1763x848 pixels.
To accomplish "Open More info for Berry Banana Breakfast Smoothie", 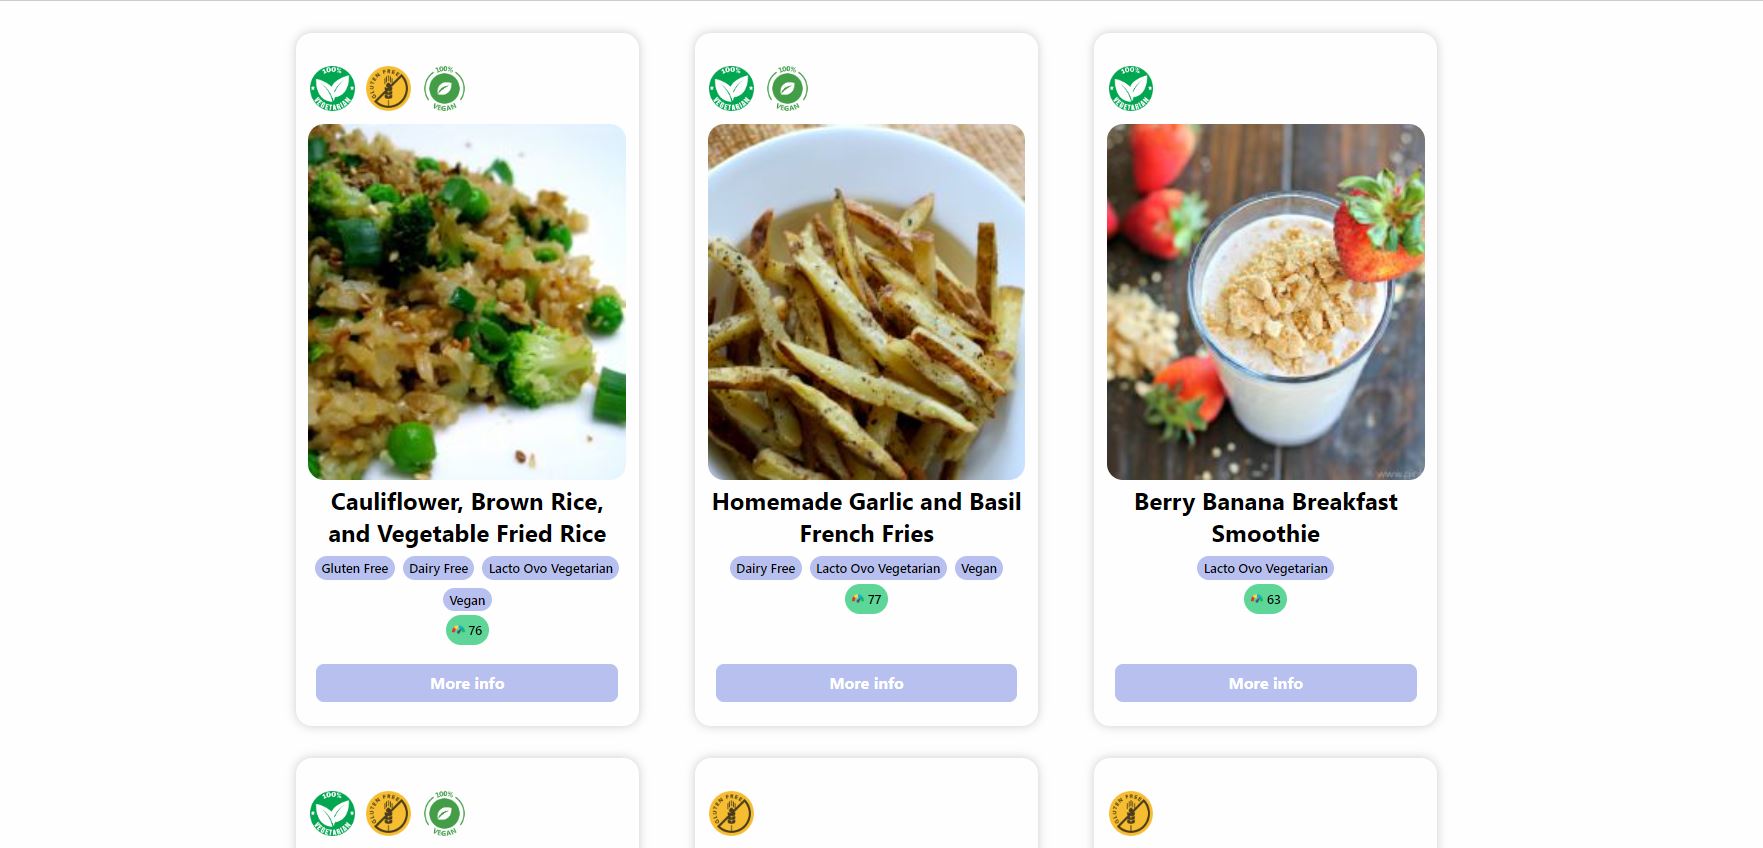I will pos(1265,683).
